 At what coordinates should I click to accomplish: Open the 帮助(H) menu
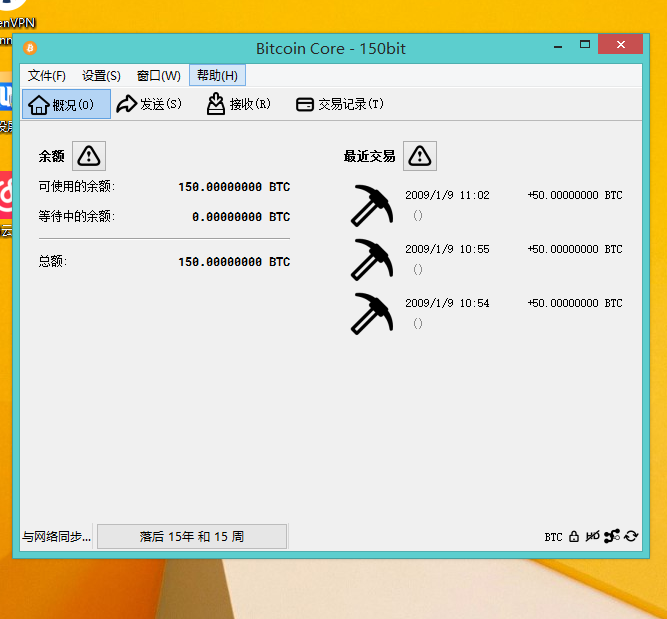pyautogui.click(x=217, y=76)
